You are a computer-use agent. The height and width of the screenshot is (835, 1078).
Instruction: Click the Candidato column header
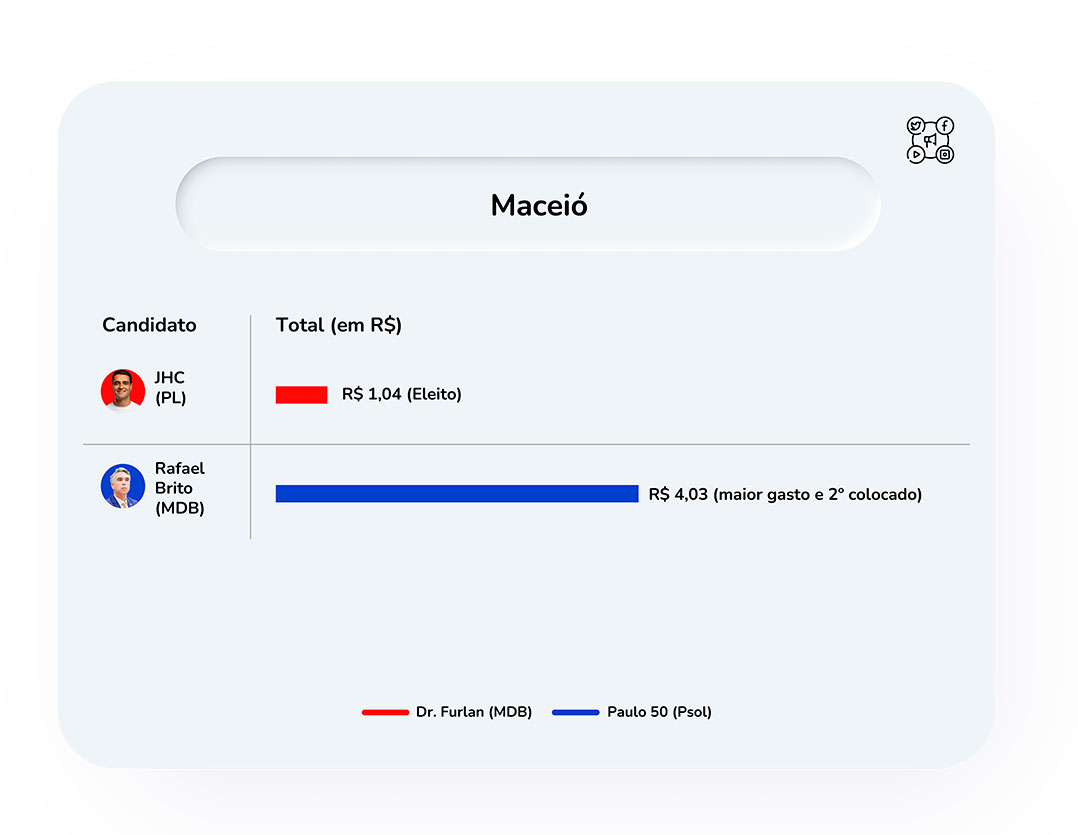coord(149,325)
